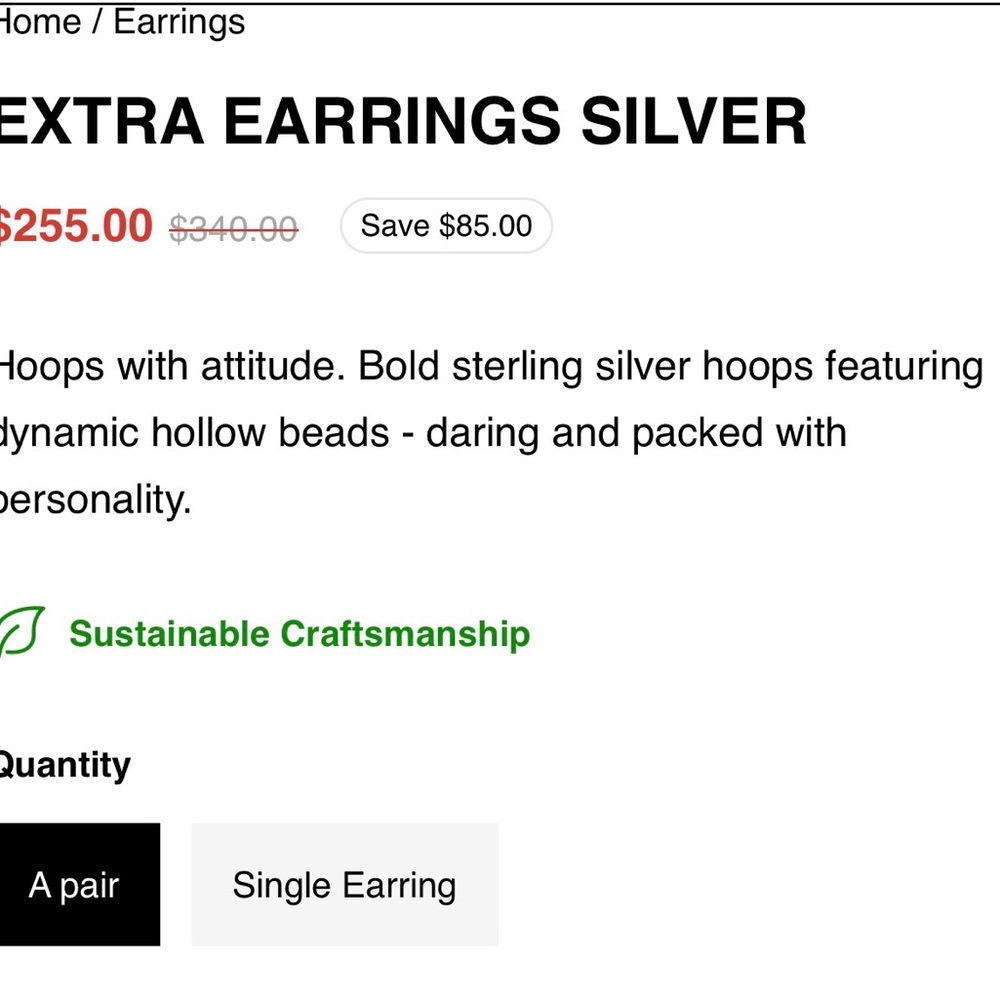This screenshot has width=1000, height=1000.
Task: Choose Single Earring purchase format
Action: point(344,885)
